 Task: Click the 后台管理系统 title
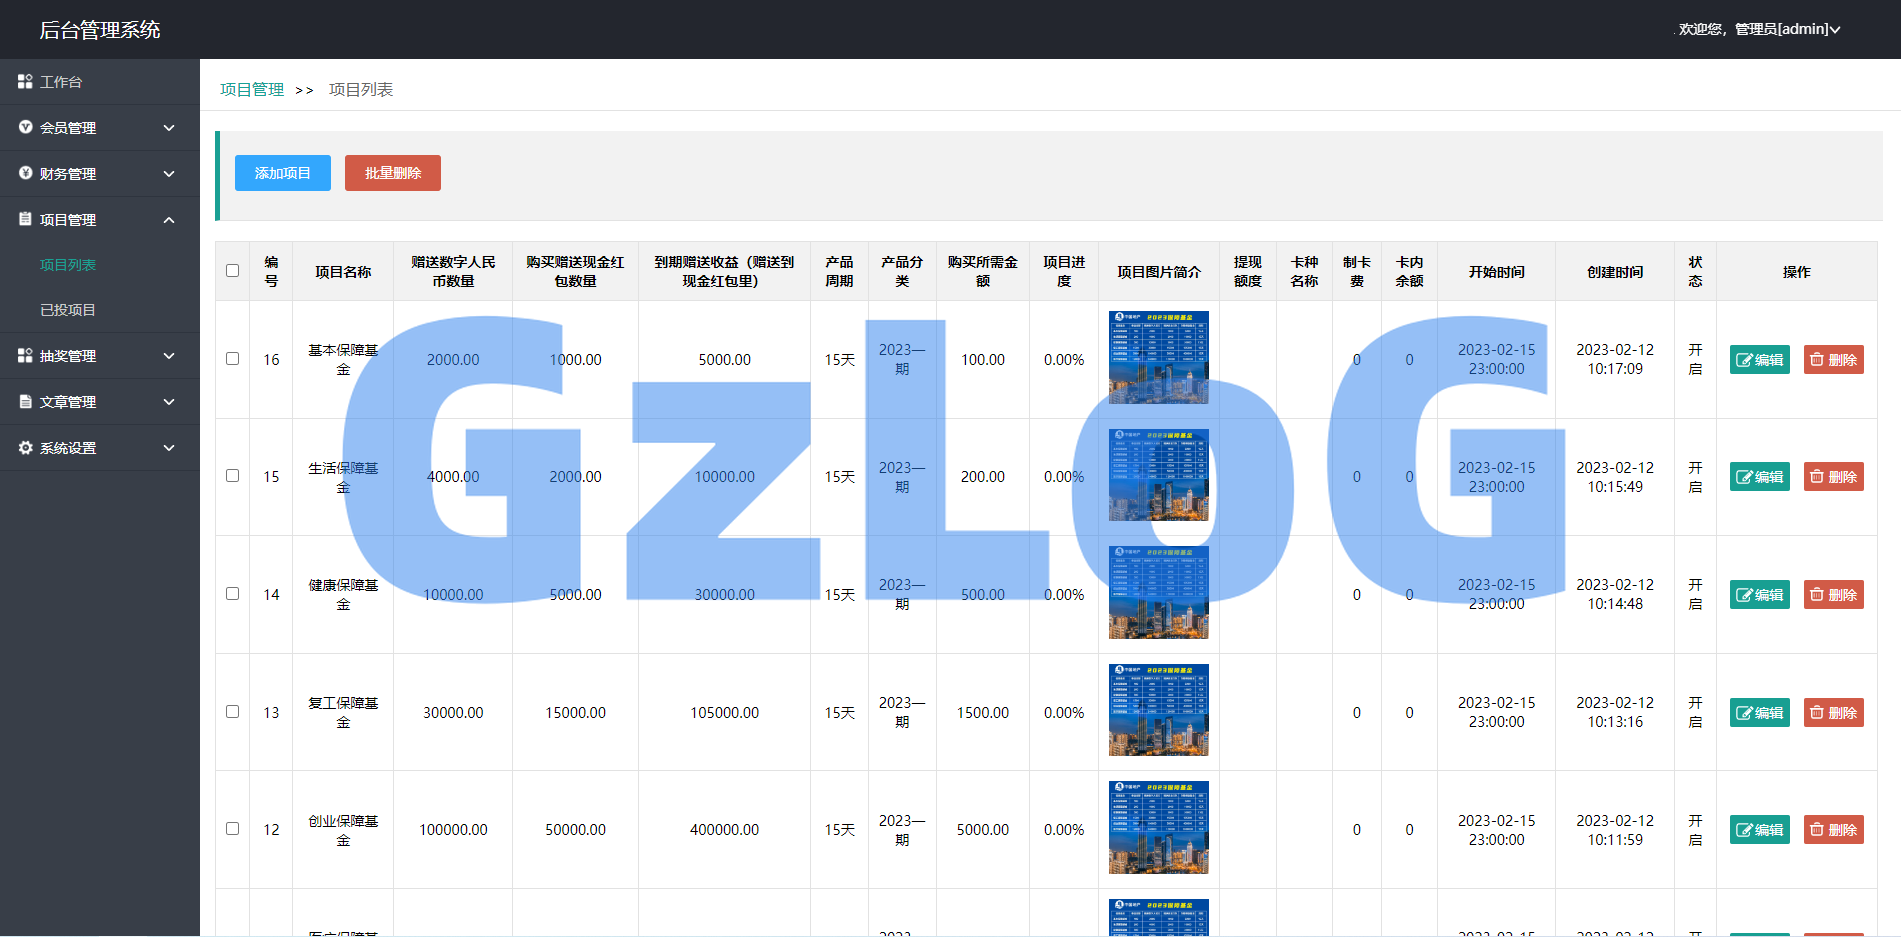pos(100,30)
